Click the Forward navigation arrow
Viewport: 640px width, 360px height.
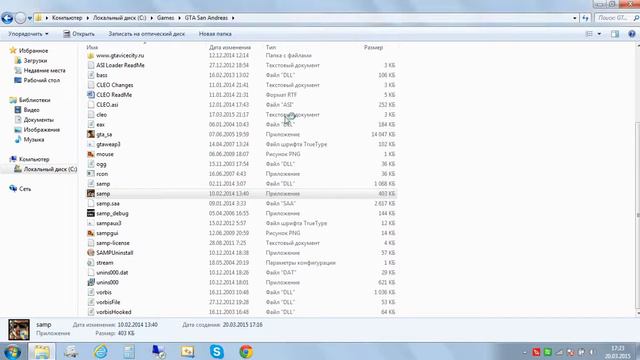pyautogui.click(x=20, y=18)
